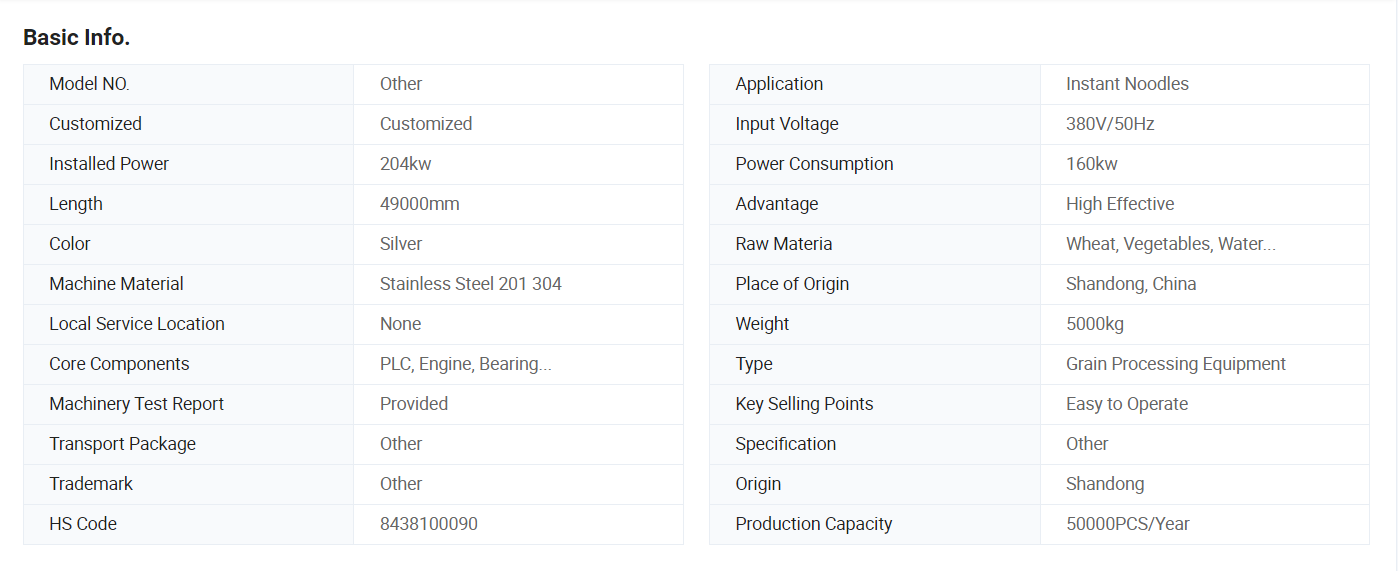Click the 'Local Service Location' label
1398x571 pixels.
click(x=136, y=324)
